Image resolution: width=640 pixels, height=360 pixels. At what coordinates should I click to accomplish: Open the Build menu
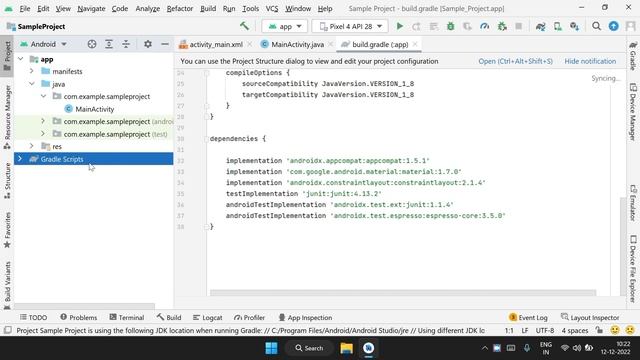208,9
